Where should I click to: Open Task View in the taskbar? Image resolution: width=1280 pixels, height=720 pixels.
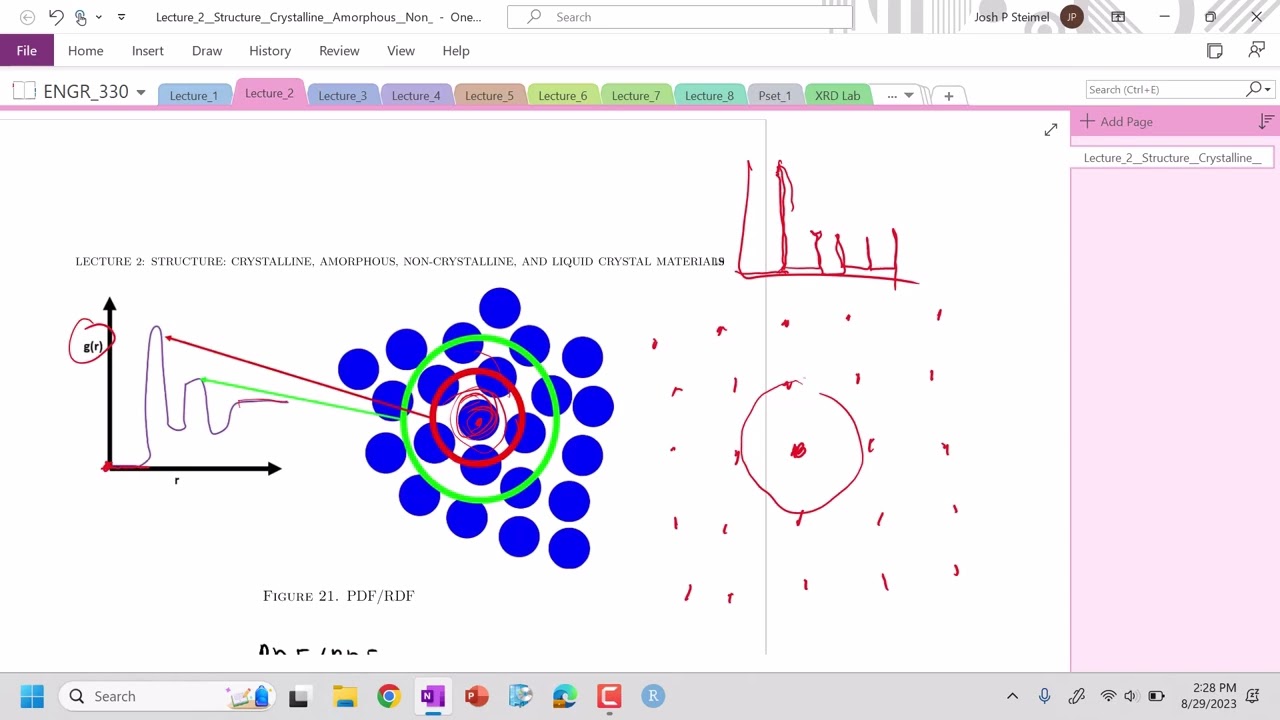pos(298,696)
